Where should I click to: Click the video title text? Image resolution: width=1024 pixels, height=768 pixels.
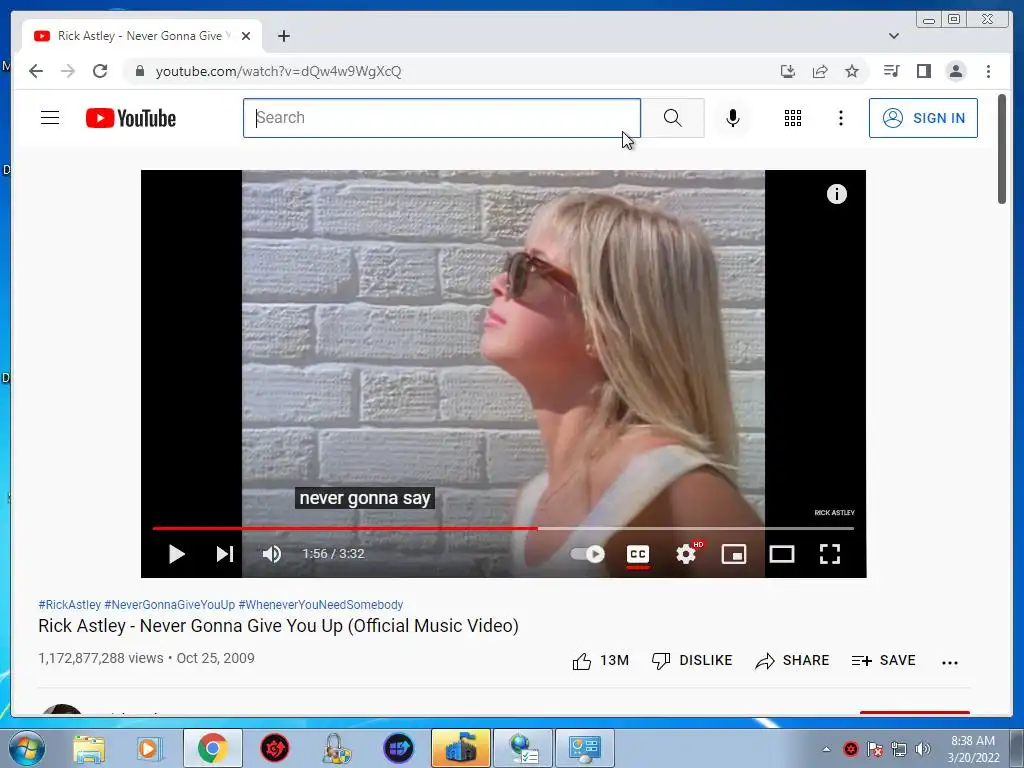tap(278, 626)
